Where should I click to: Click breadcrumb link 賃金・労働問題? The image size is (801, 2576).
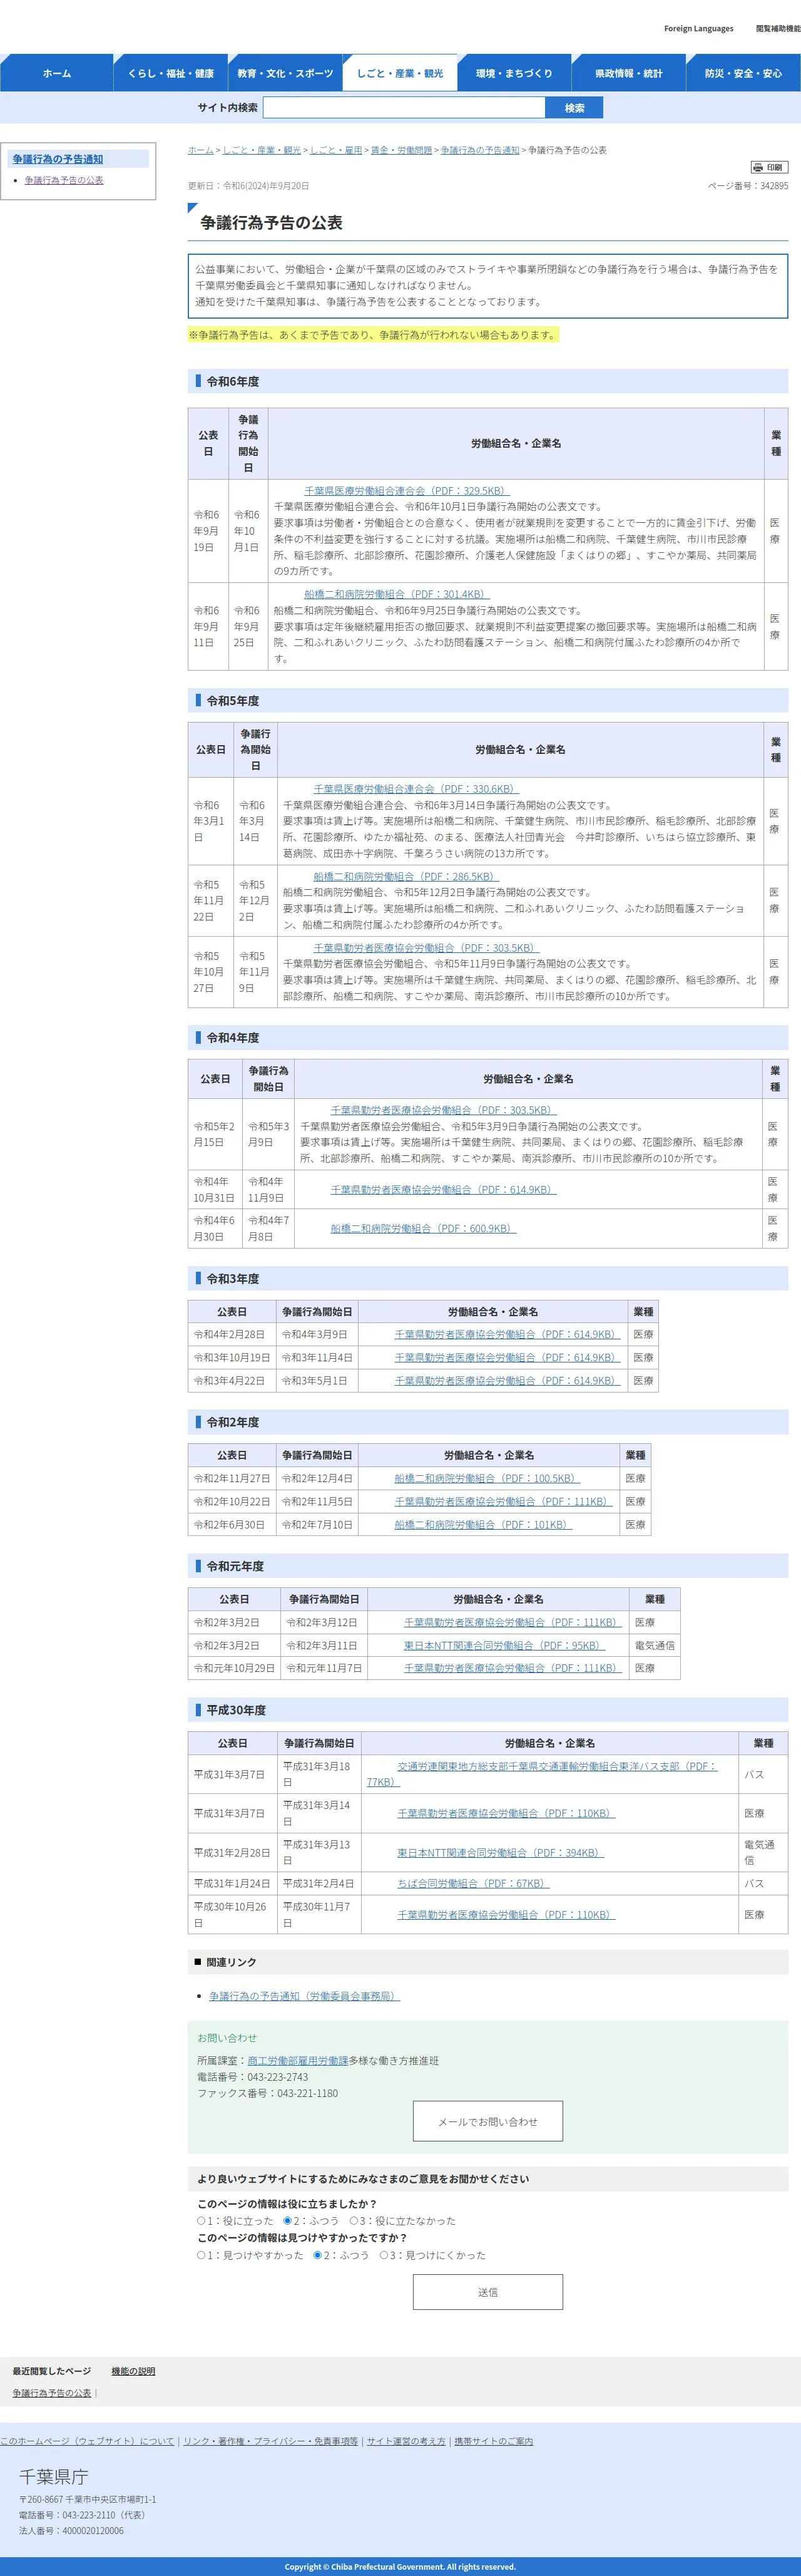[401, 150]
